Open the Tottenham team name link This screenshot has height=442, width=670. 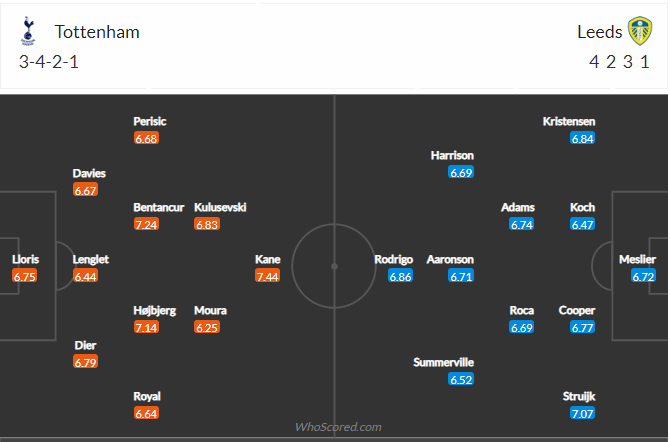click(97, 32)
